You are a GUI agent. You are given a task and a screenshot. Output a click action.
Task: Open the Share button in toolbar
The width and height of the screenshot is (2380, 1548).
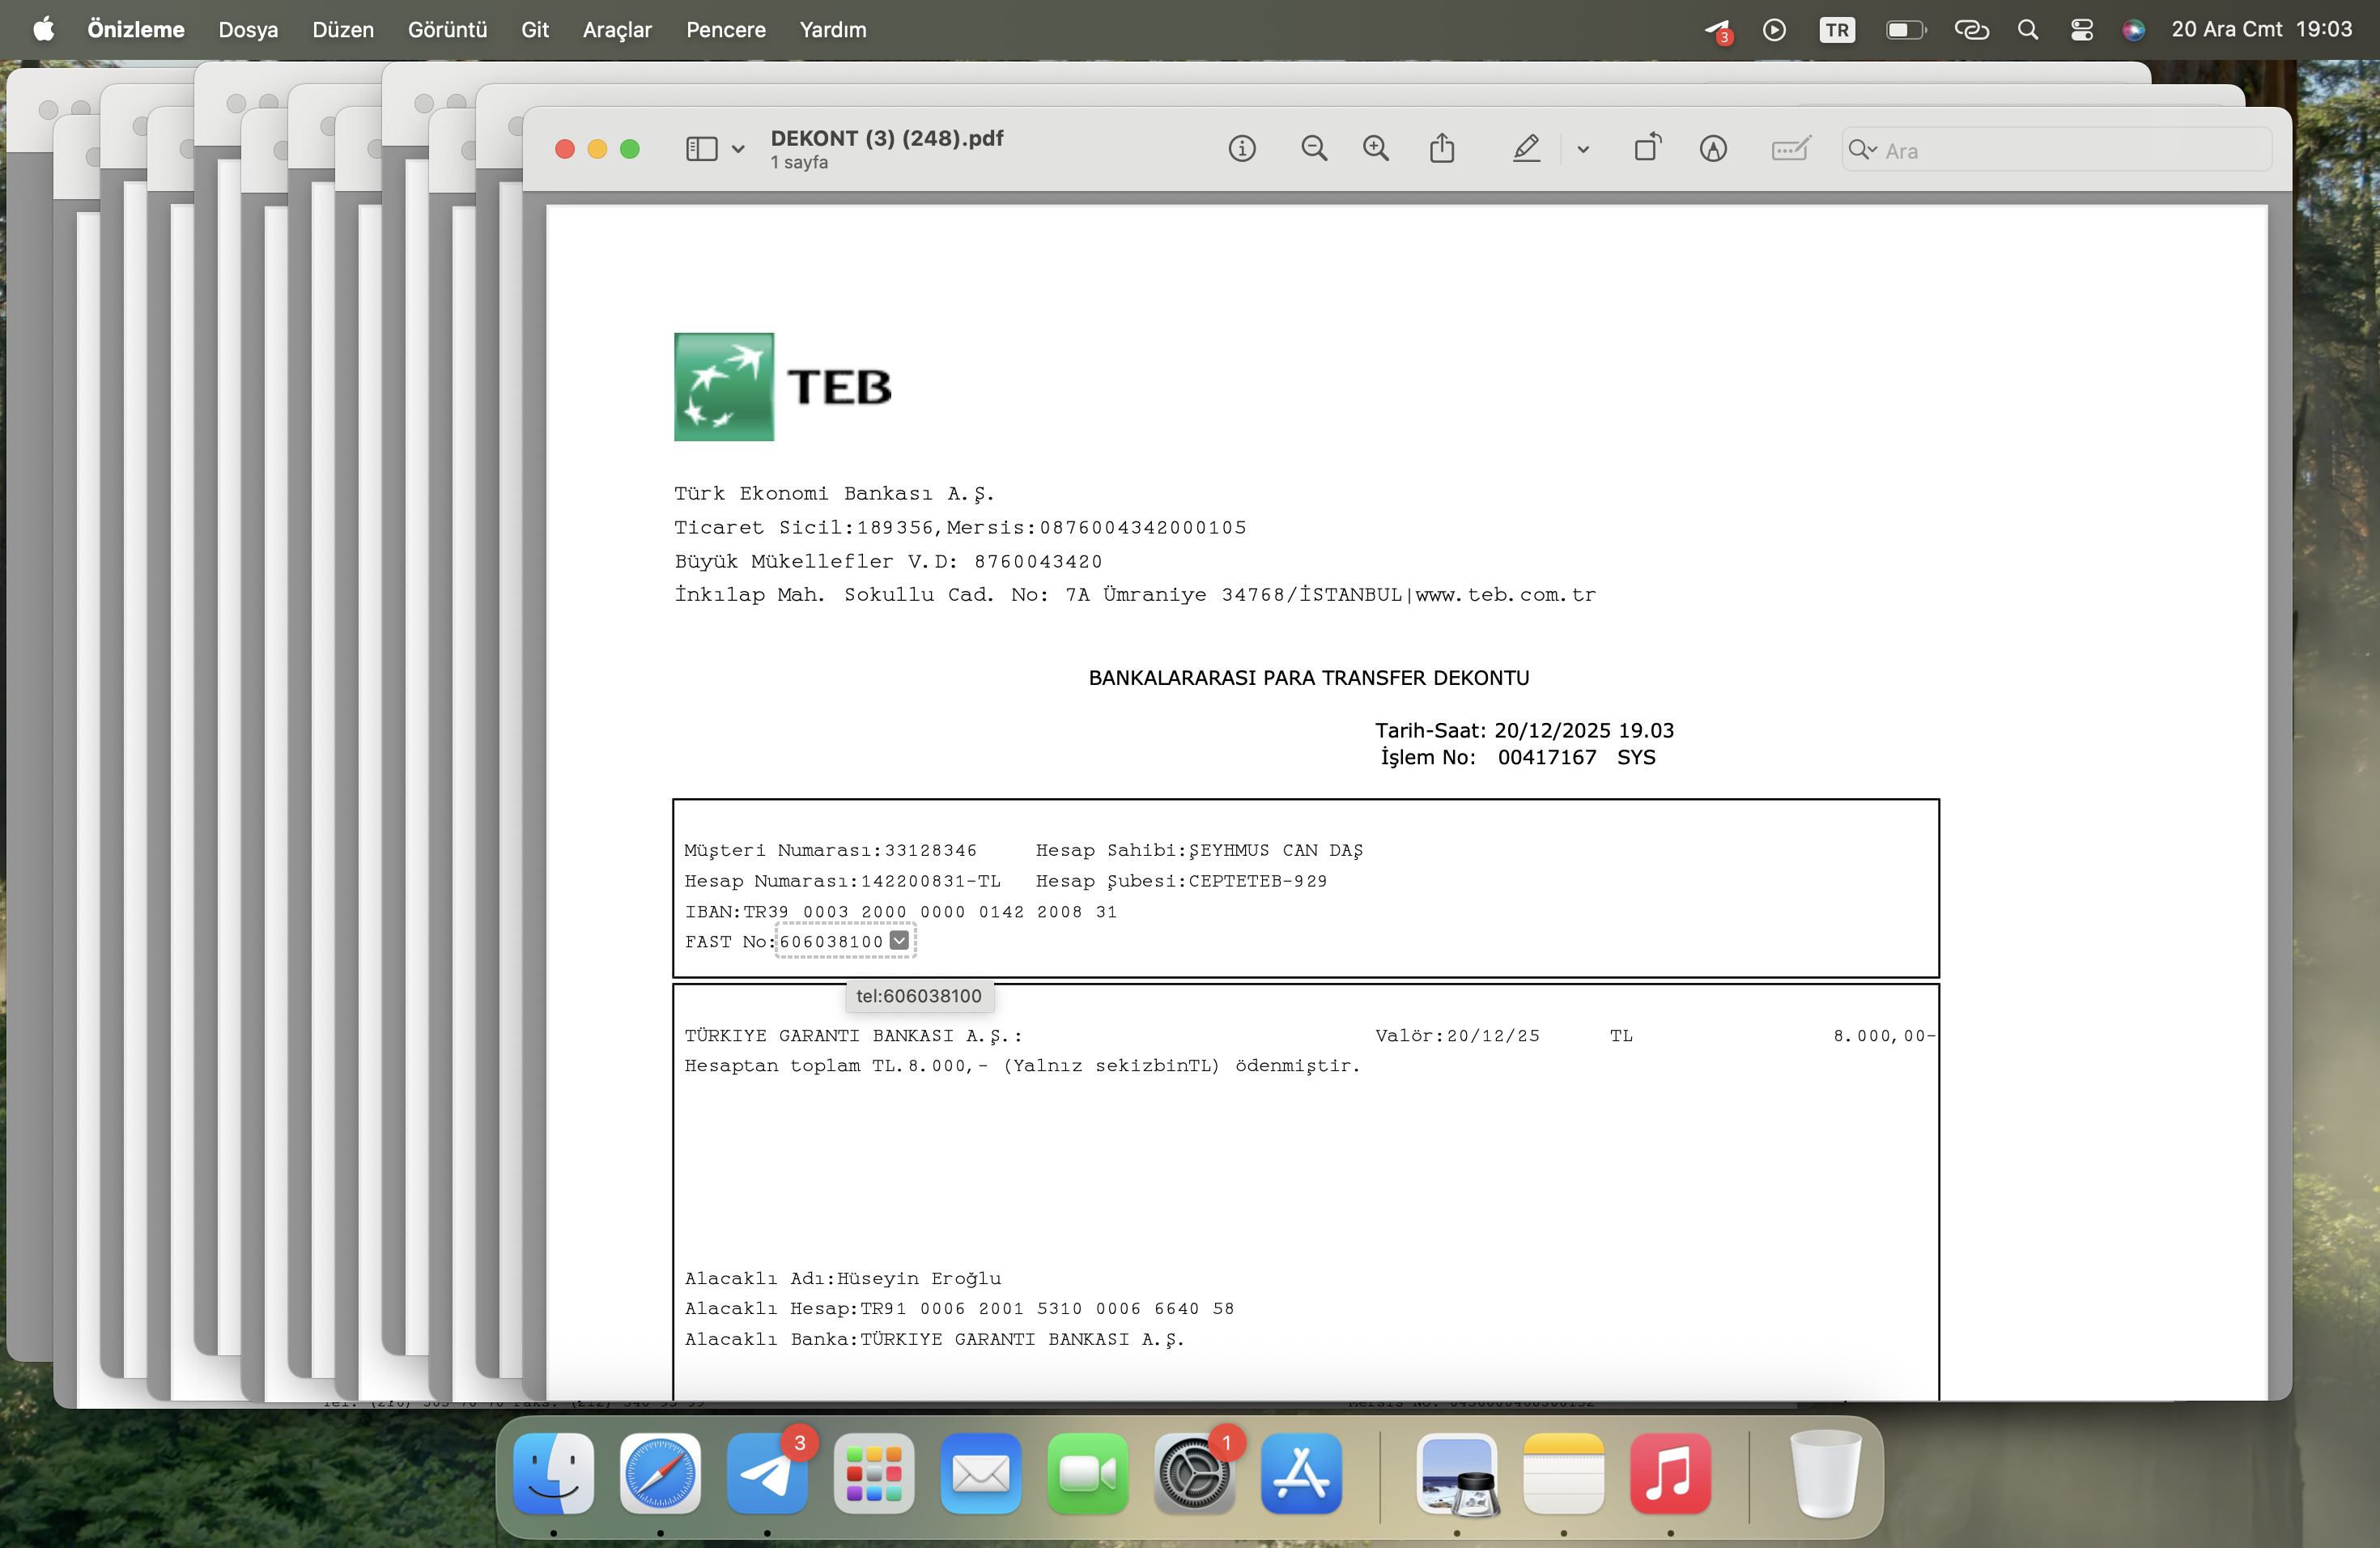click(1442, 148)
